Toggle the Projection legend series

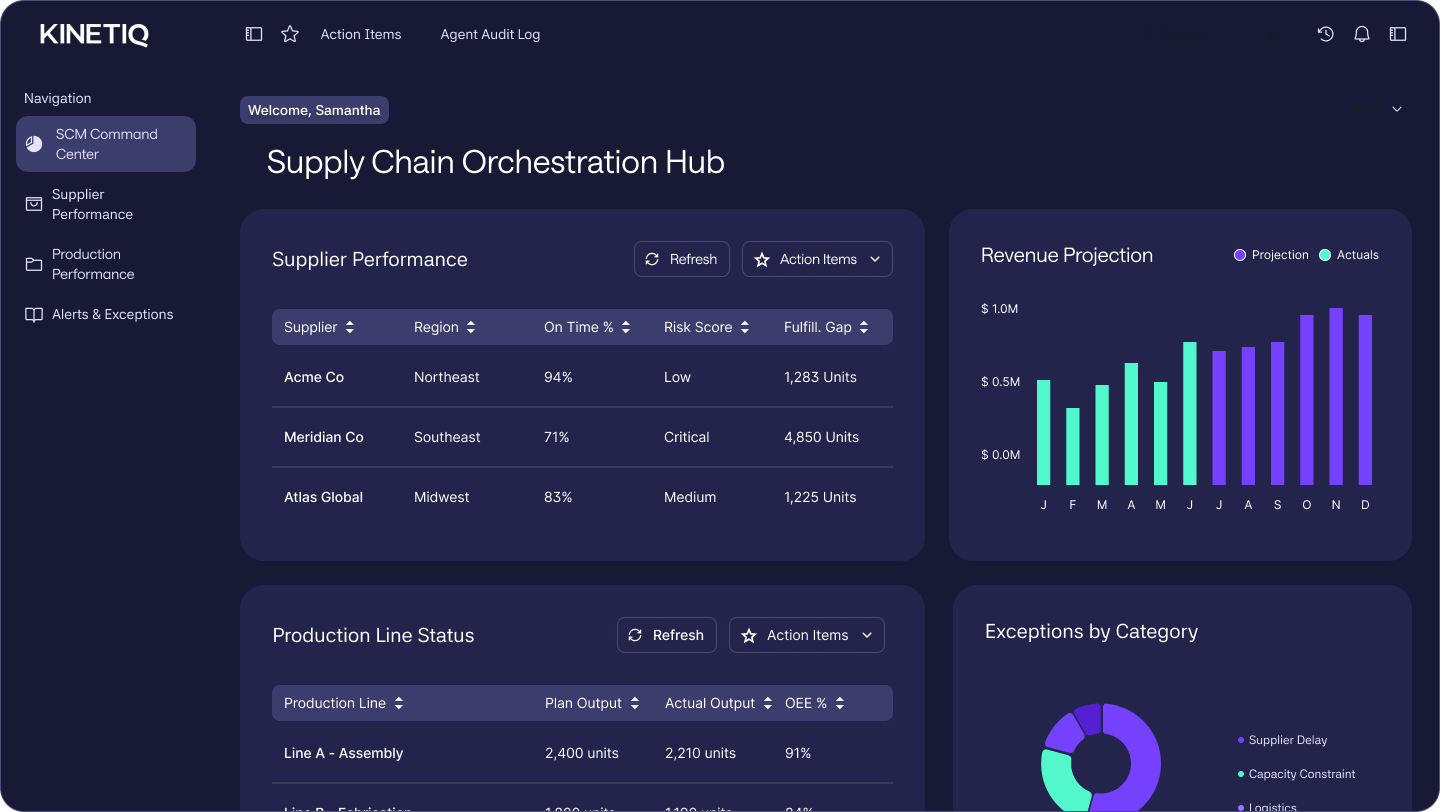pos(1271,255)
